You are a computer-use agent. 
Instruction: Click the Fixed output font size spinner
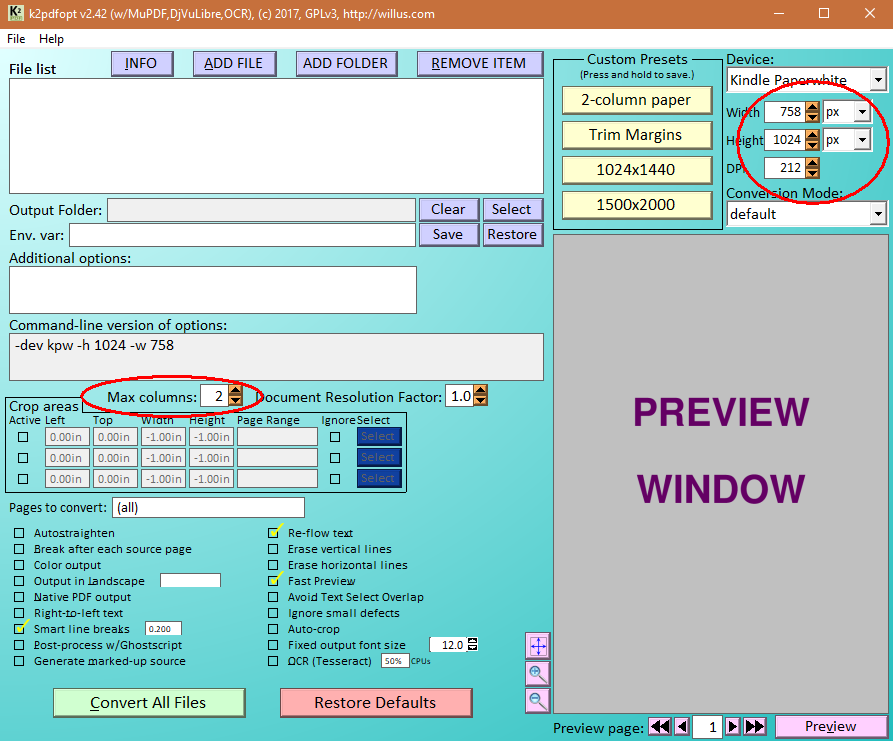pyautogui.click(x=472, y=644)
